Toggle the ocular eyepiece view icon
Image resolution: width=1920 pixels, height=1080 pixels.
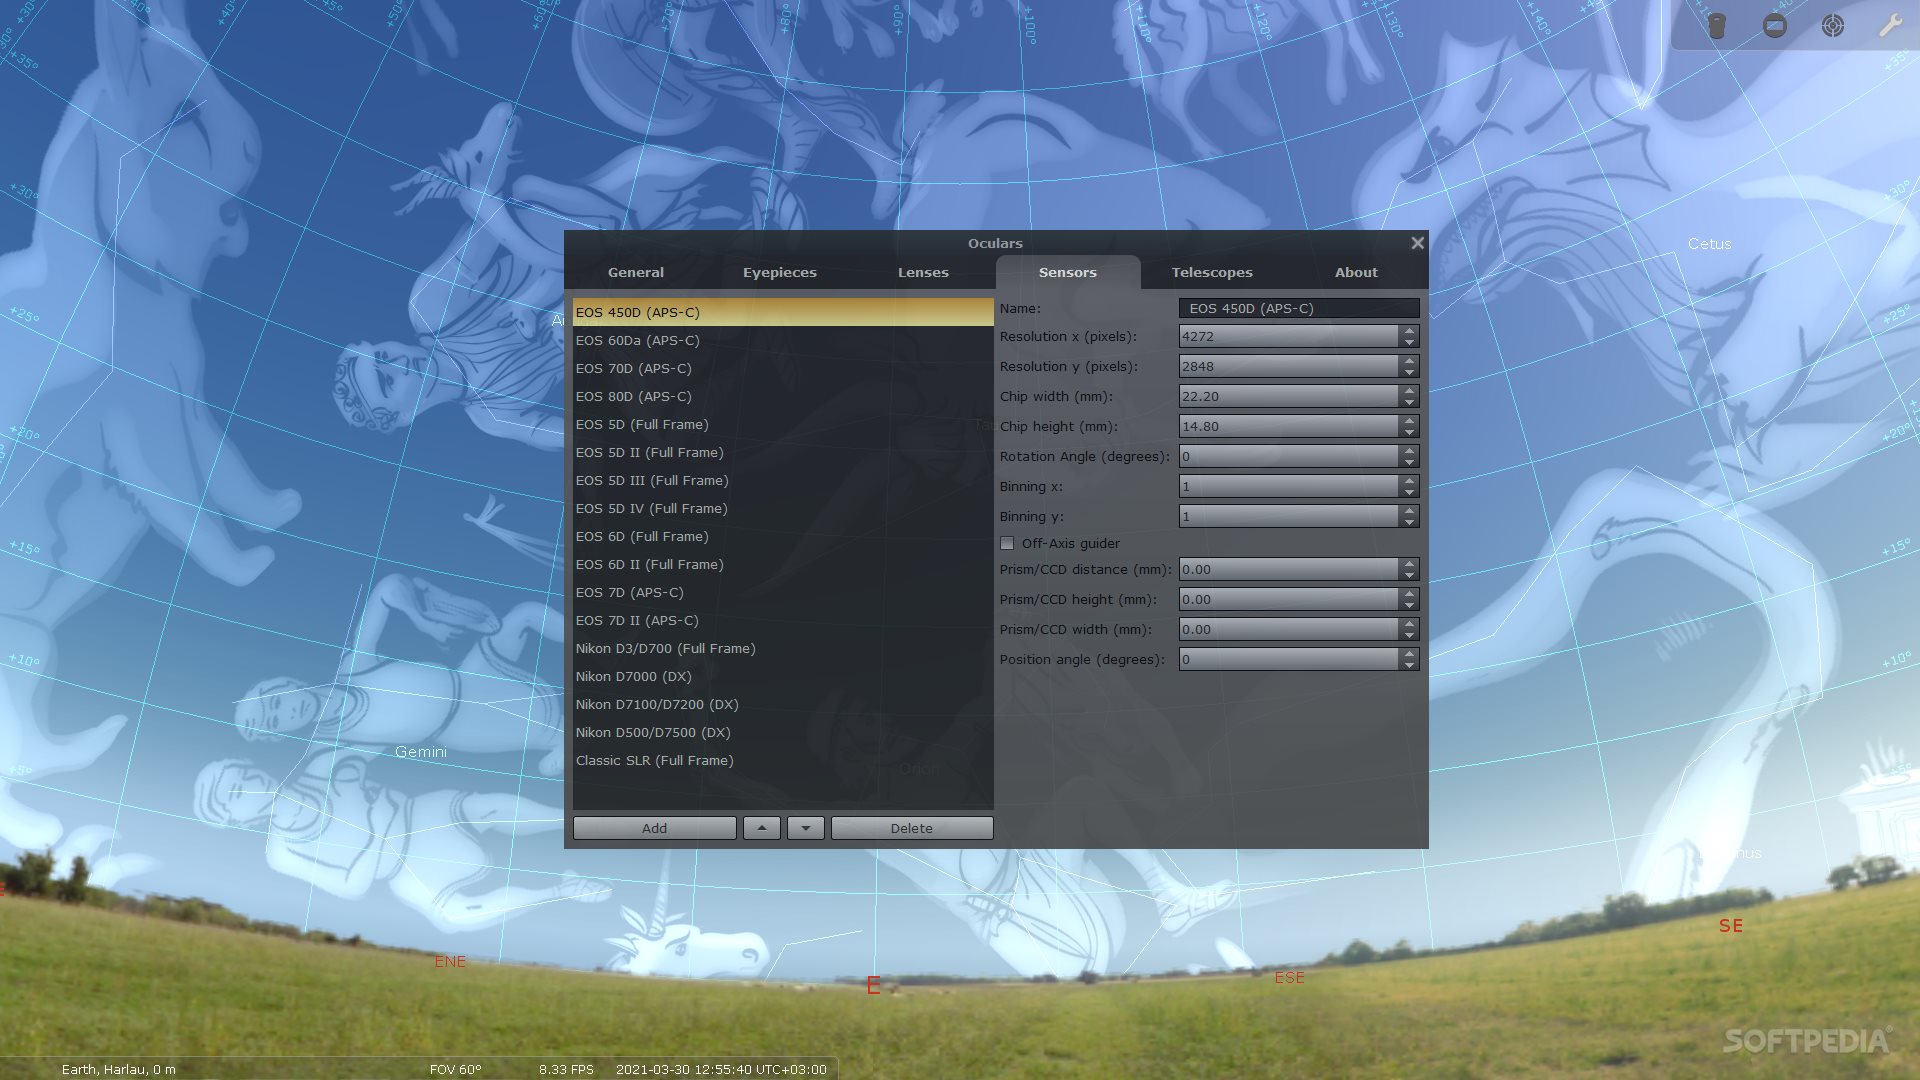point(1717,26)
